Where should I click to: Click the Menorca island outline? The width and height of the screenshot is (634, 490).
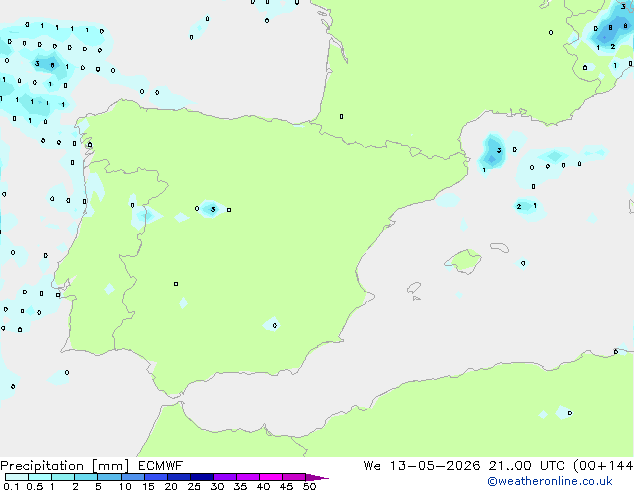(500, 247)
